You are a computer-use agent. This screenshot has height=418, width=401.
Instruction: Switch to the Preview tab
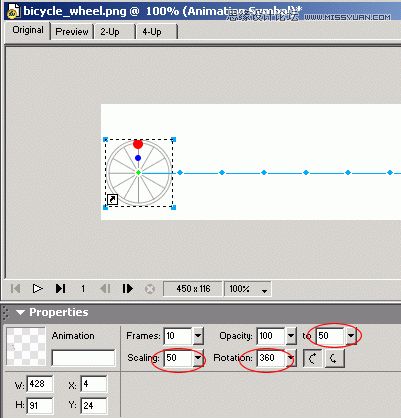[72, 32]
